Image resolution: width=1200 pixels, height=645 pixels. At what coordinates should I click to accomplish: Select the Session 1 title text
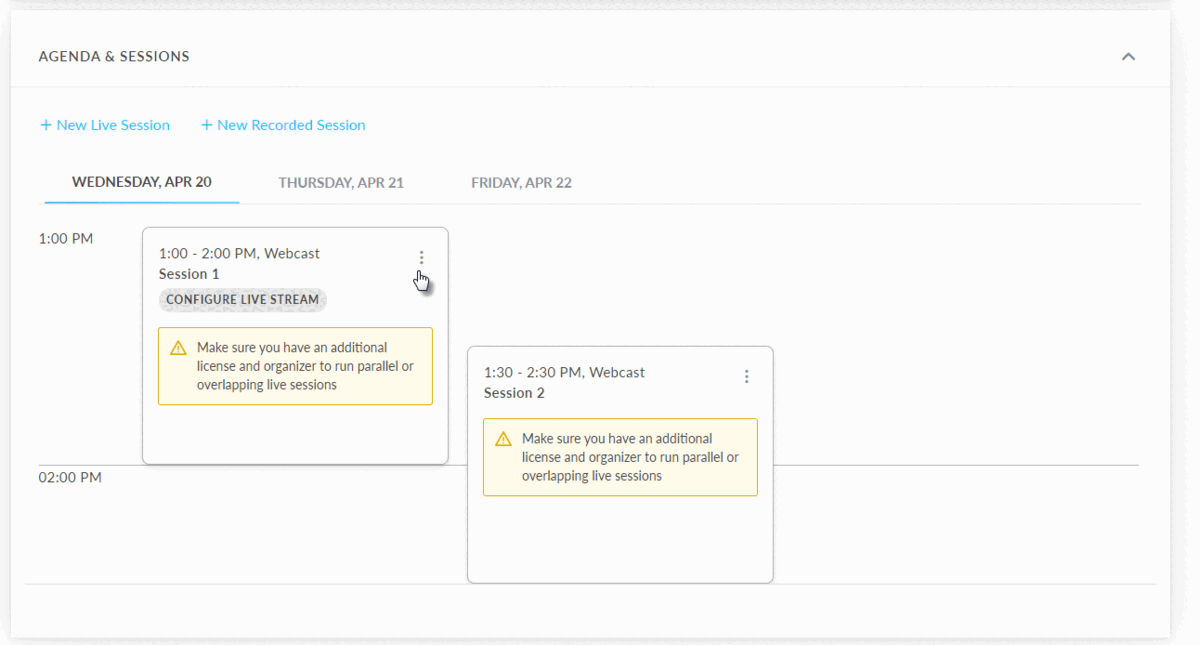[x=189, y=274]
